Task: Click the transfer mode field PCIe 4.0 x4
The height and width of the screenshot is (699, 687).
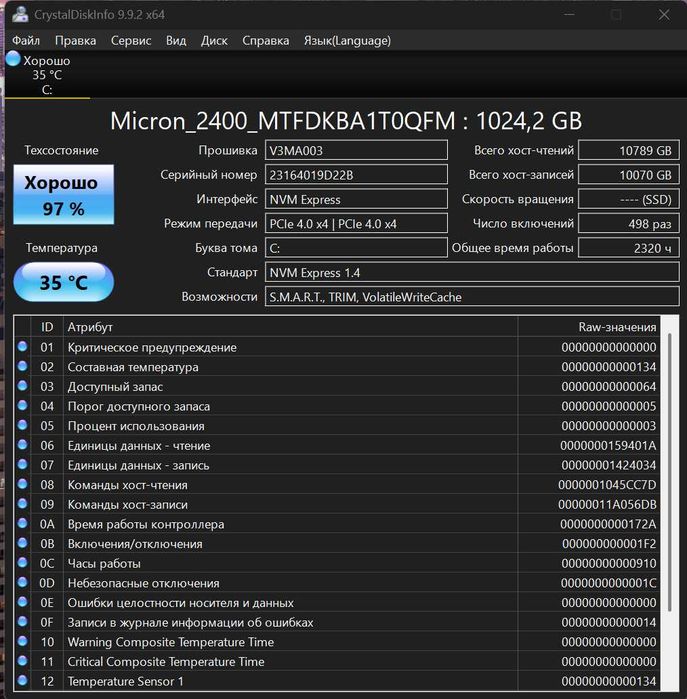Action: 356,223
